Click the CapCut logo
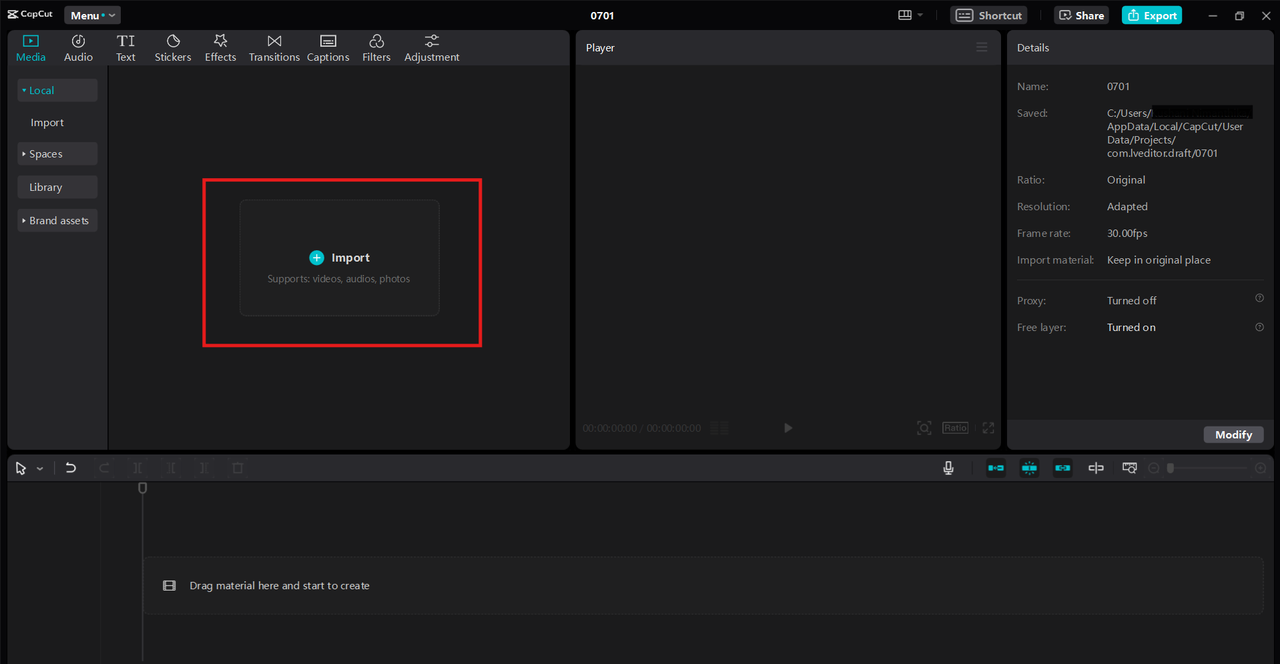 coord(30,15)
